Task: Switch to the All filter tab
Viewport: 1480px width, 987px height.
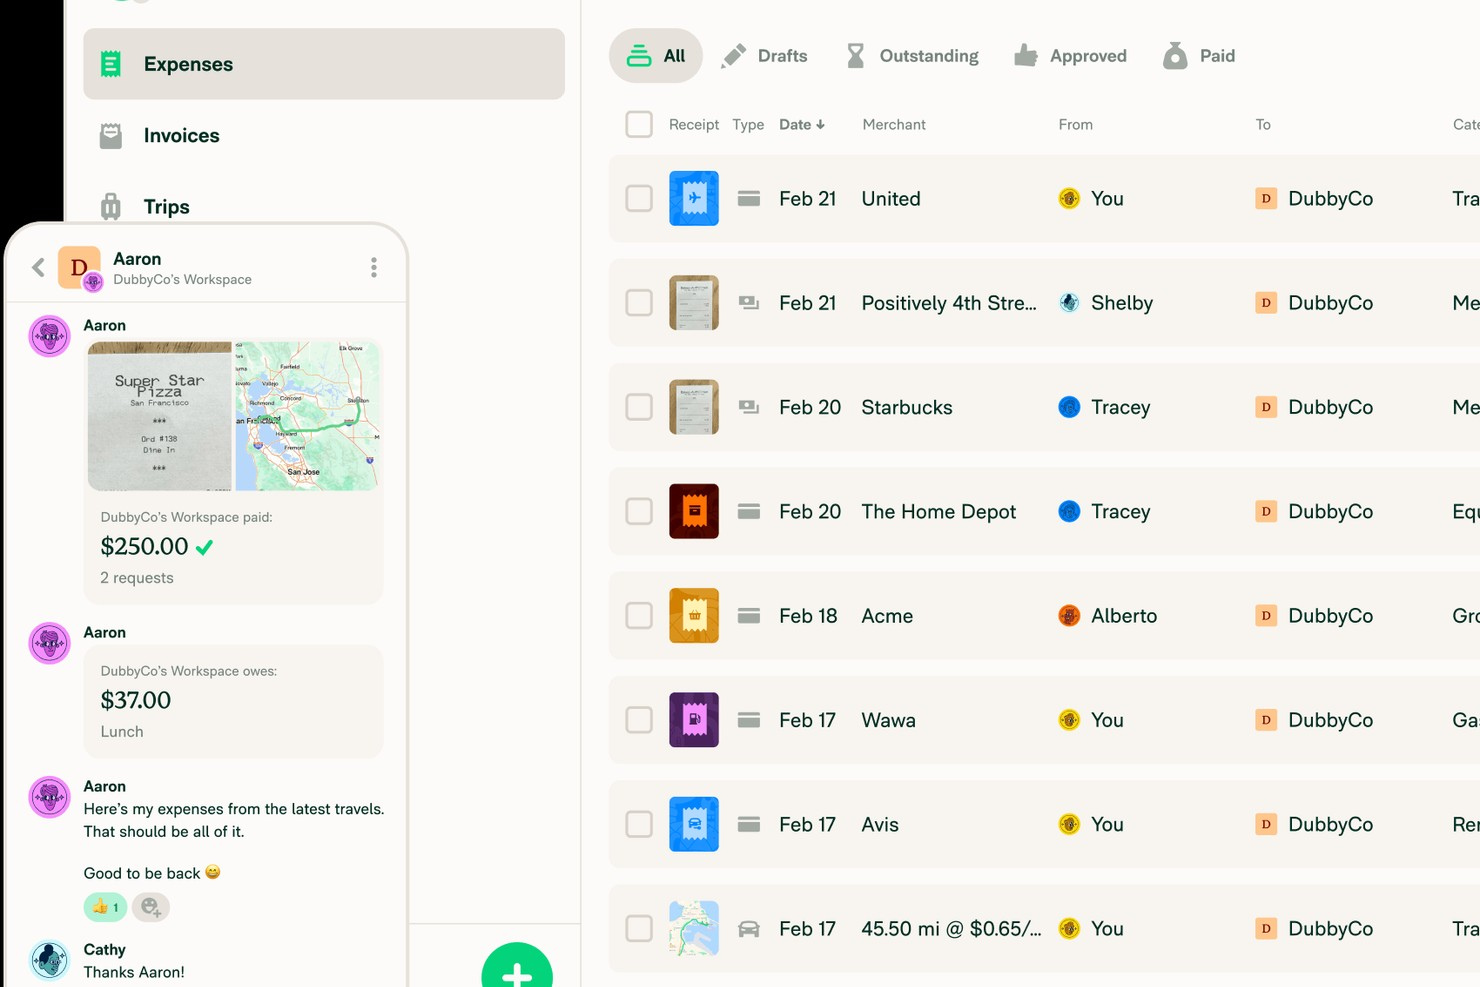Action: click(x=656, y=55)
